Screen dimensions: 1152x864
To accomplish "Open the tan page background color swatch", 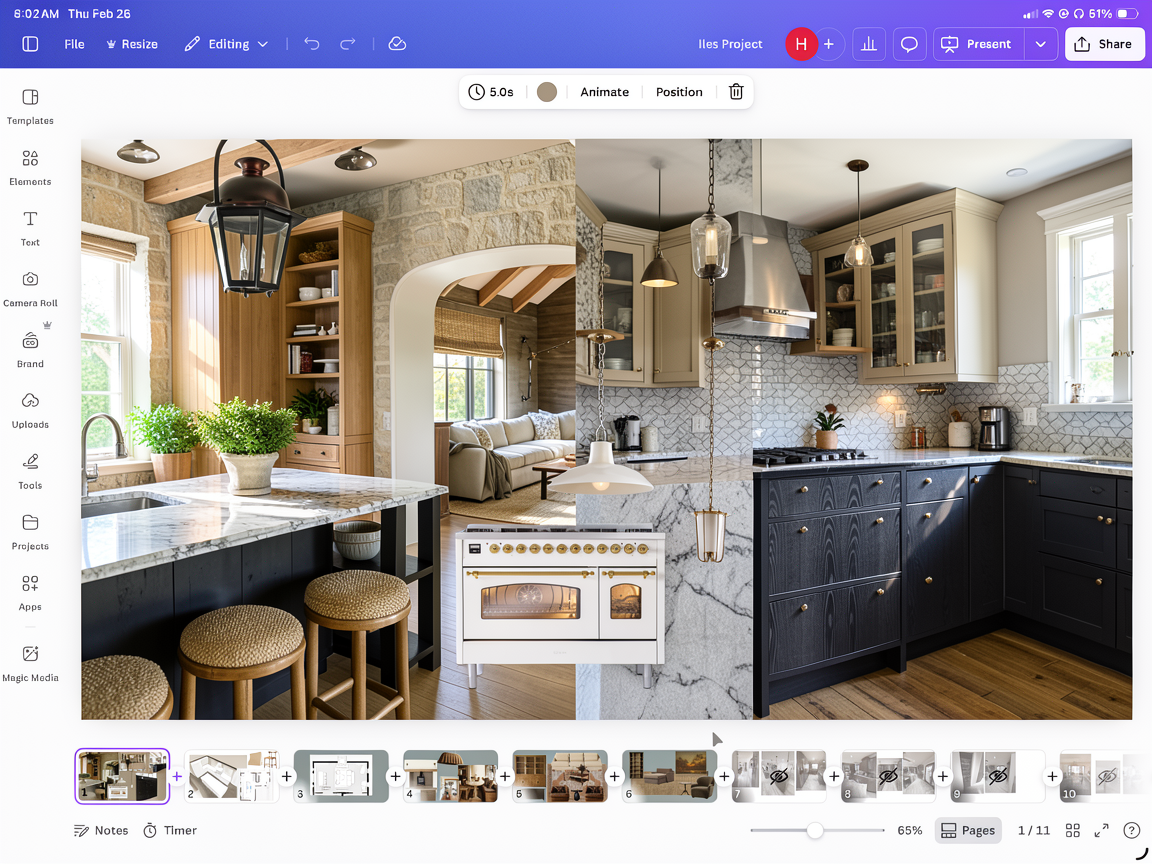I will point(546,92).
